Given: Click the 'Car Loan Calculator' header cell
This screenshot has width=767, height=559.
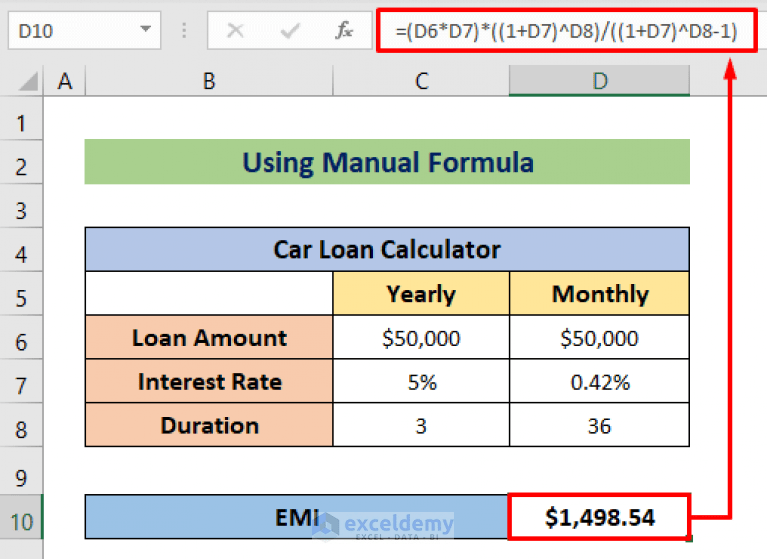Looking at the screenshot, I should pyautogui.click(x=387, y=249).
